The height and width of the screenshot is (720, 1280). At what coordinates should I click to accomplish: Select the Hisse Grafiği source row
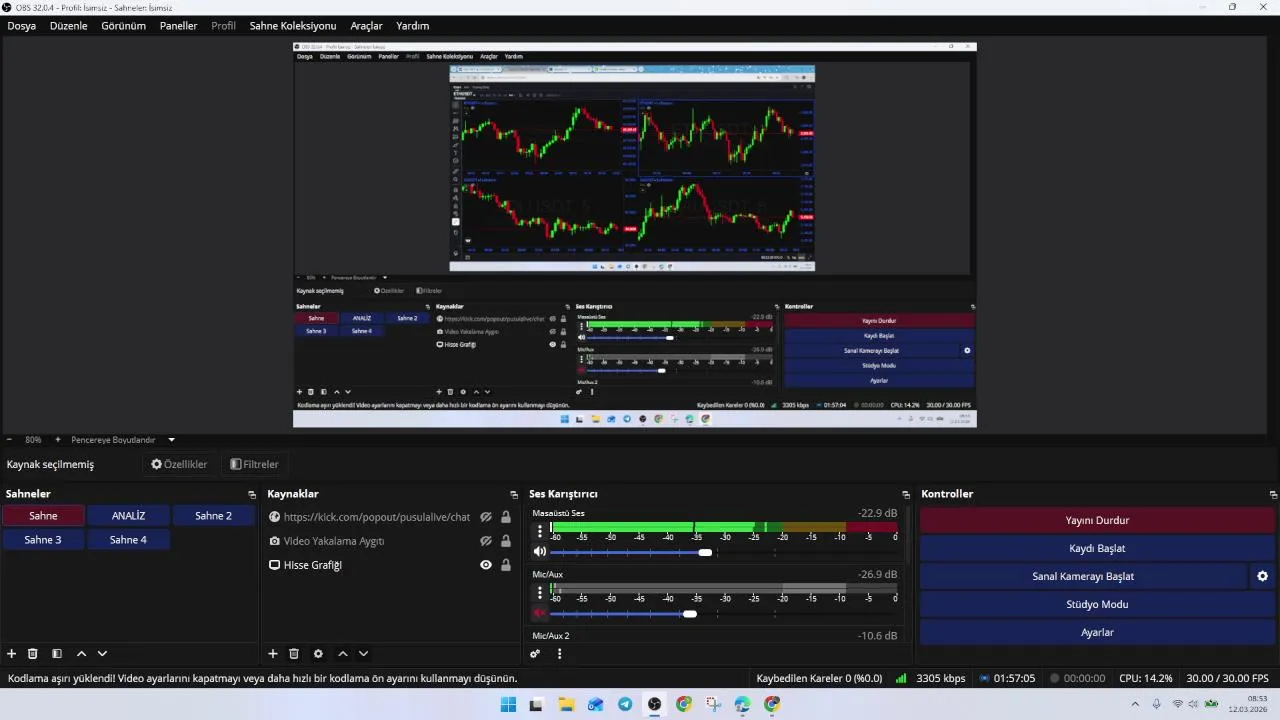coord(390,565)
